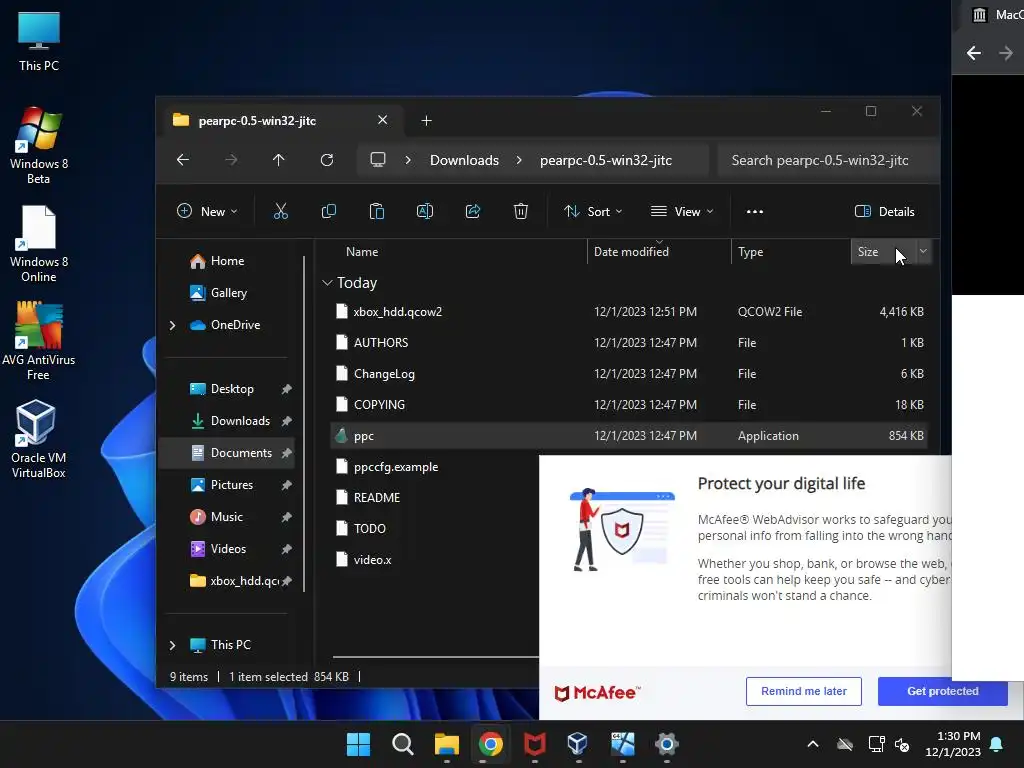
Task: Click the Rename icon in toolbar
Action: [424, 211]
